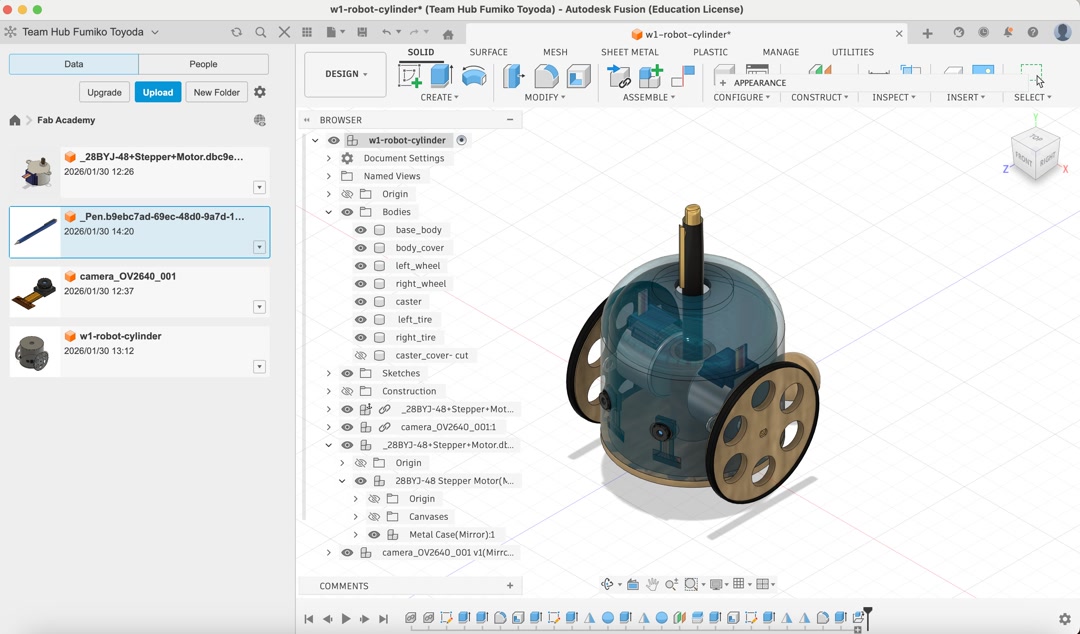Image resolution: width=1080 pixels, height=634 pixels.
Task: Click the refresh icon in data panel
Action: [x=236, y=32]
